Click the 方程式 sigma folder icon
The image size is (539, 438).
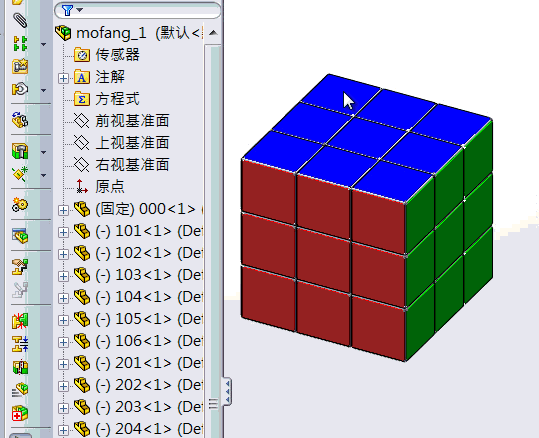pyautogui.click(x=82, y=99)
